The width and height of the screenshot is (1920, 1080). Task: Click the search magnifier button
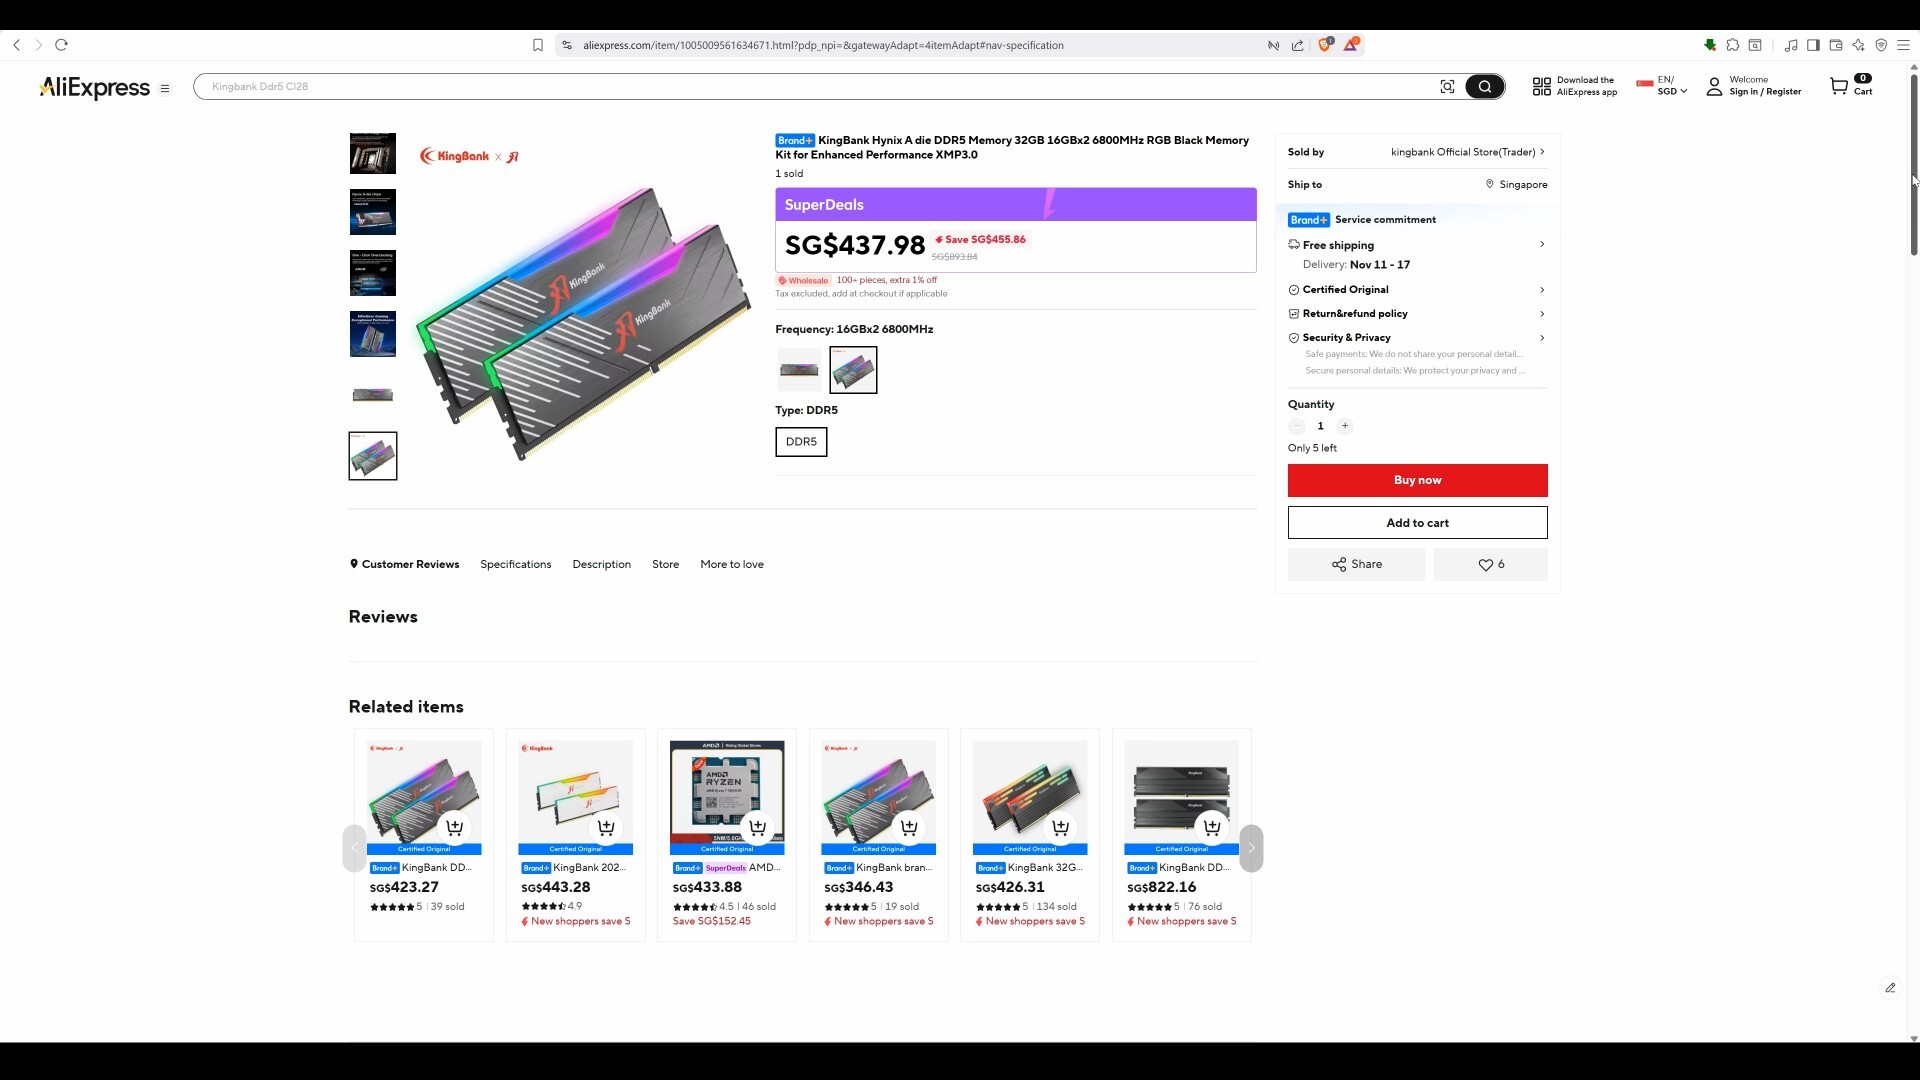click(x=1484, y=86)
